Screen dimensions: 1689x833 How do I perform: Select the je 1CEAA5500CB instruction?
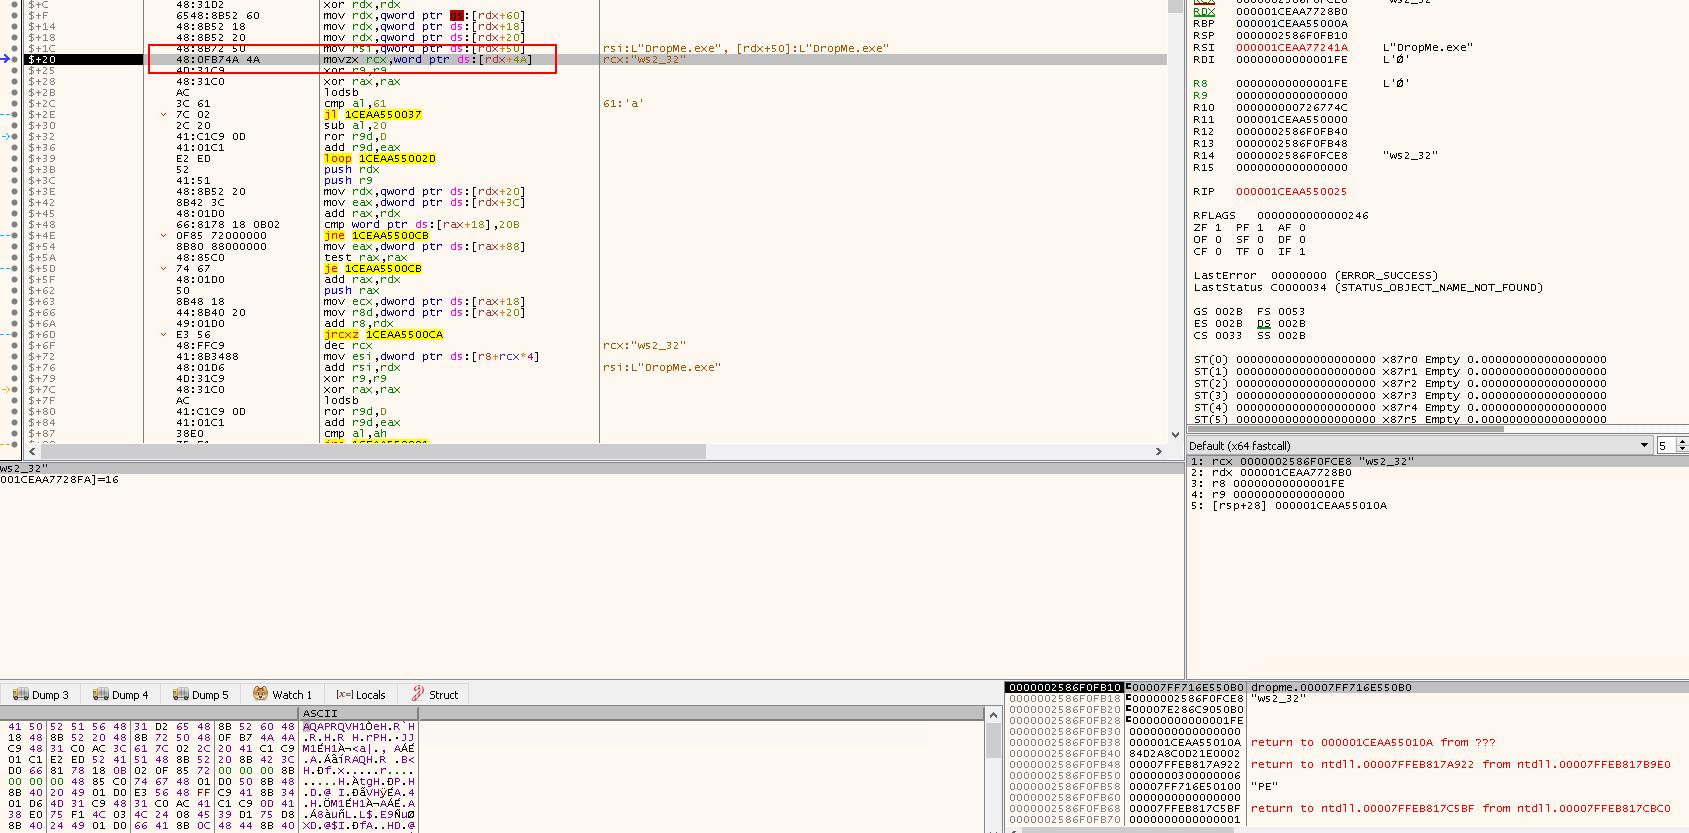[373, 269]
